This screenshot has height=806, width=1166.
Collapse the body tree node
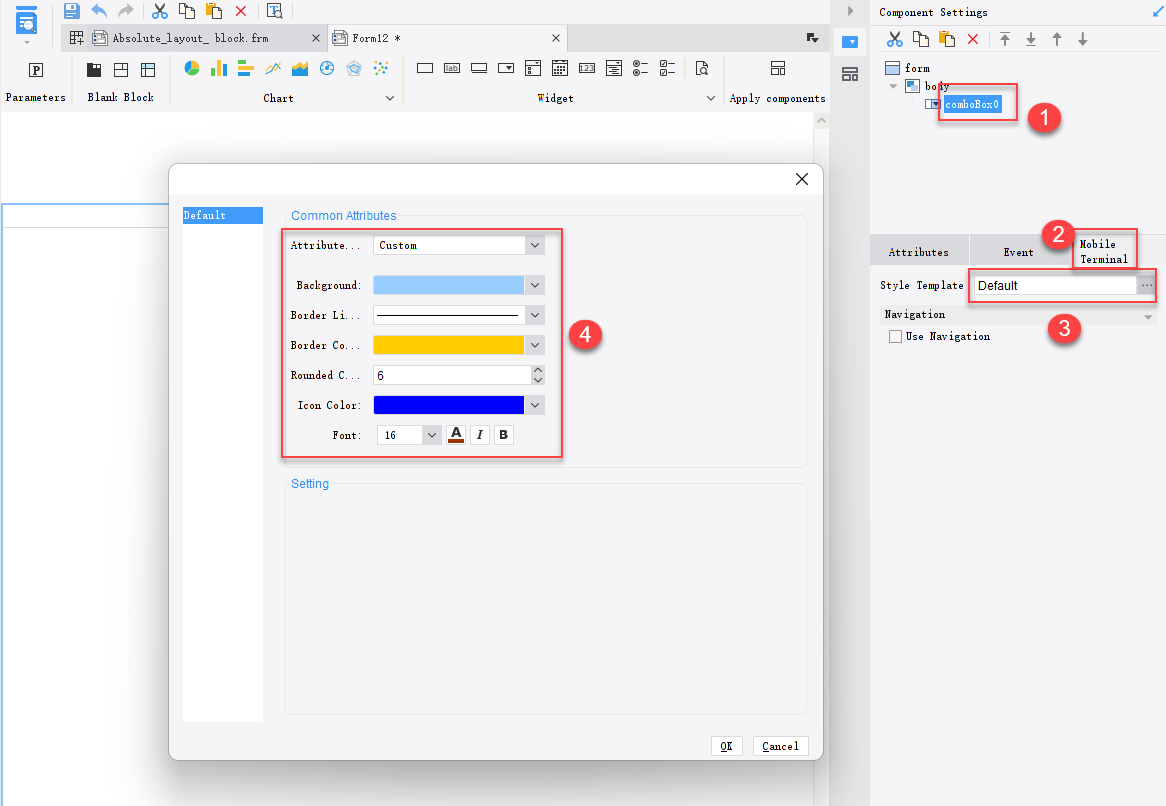893,86
